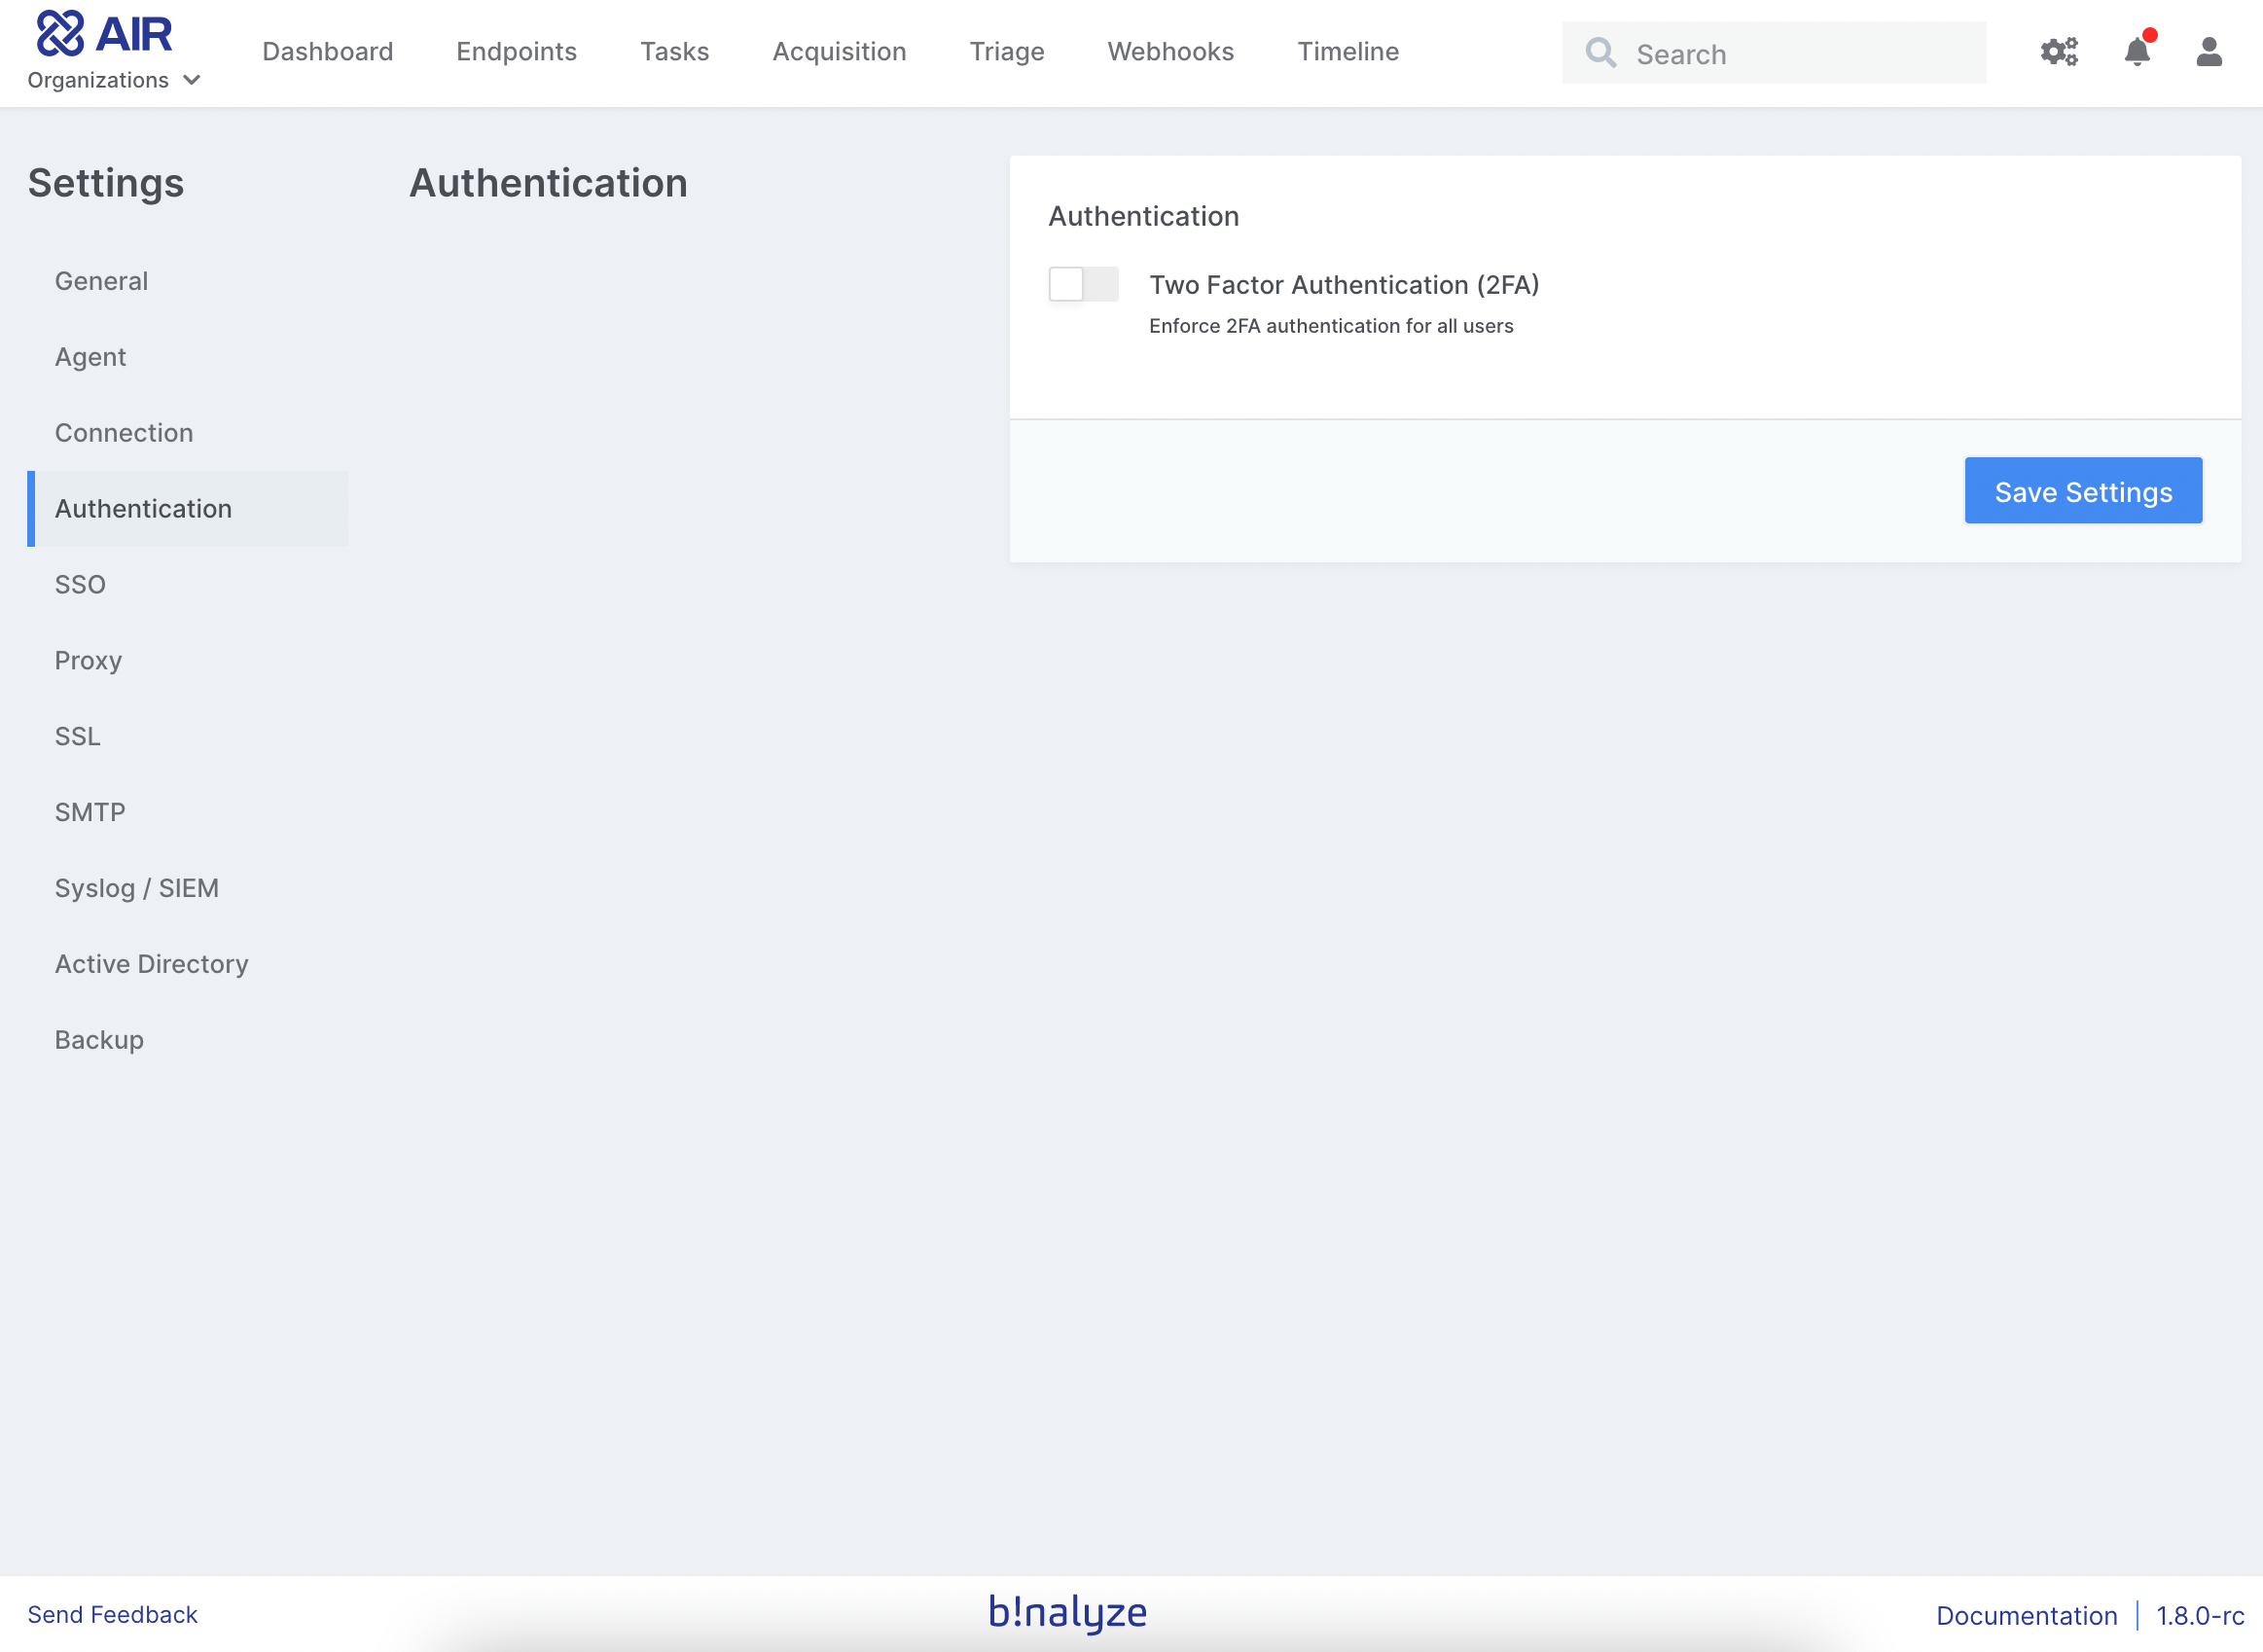Open the user profile icon
The image size is (2263, 1652).
tap(2208, 52)
